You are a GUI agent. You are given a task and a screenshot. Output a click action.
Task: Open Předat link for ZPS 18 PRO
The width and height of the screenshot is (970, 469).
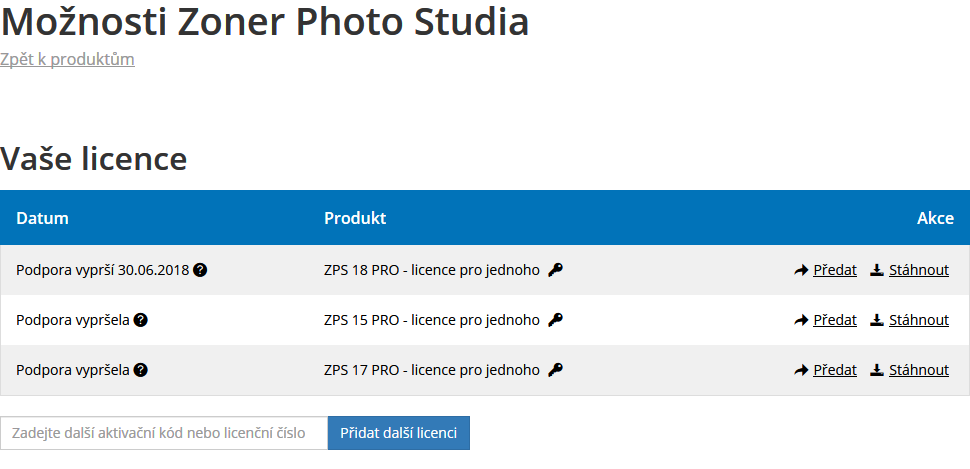coord(835,270)
